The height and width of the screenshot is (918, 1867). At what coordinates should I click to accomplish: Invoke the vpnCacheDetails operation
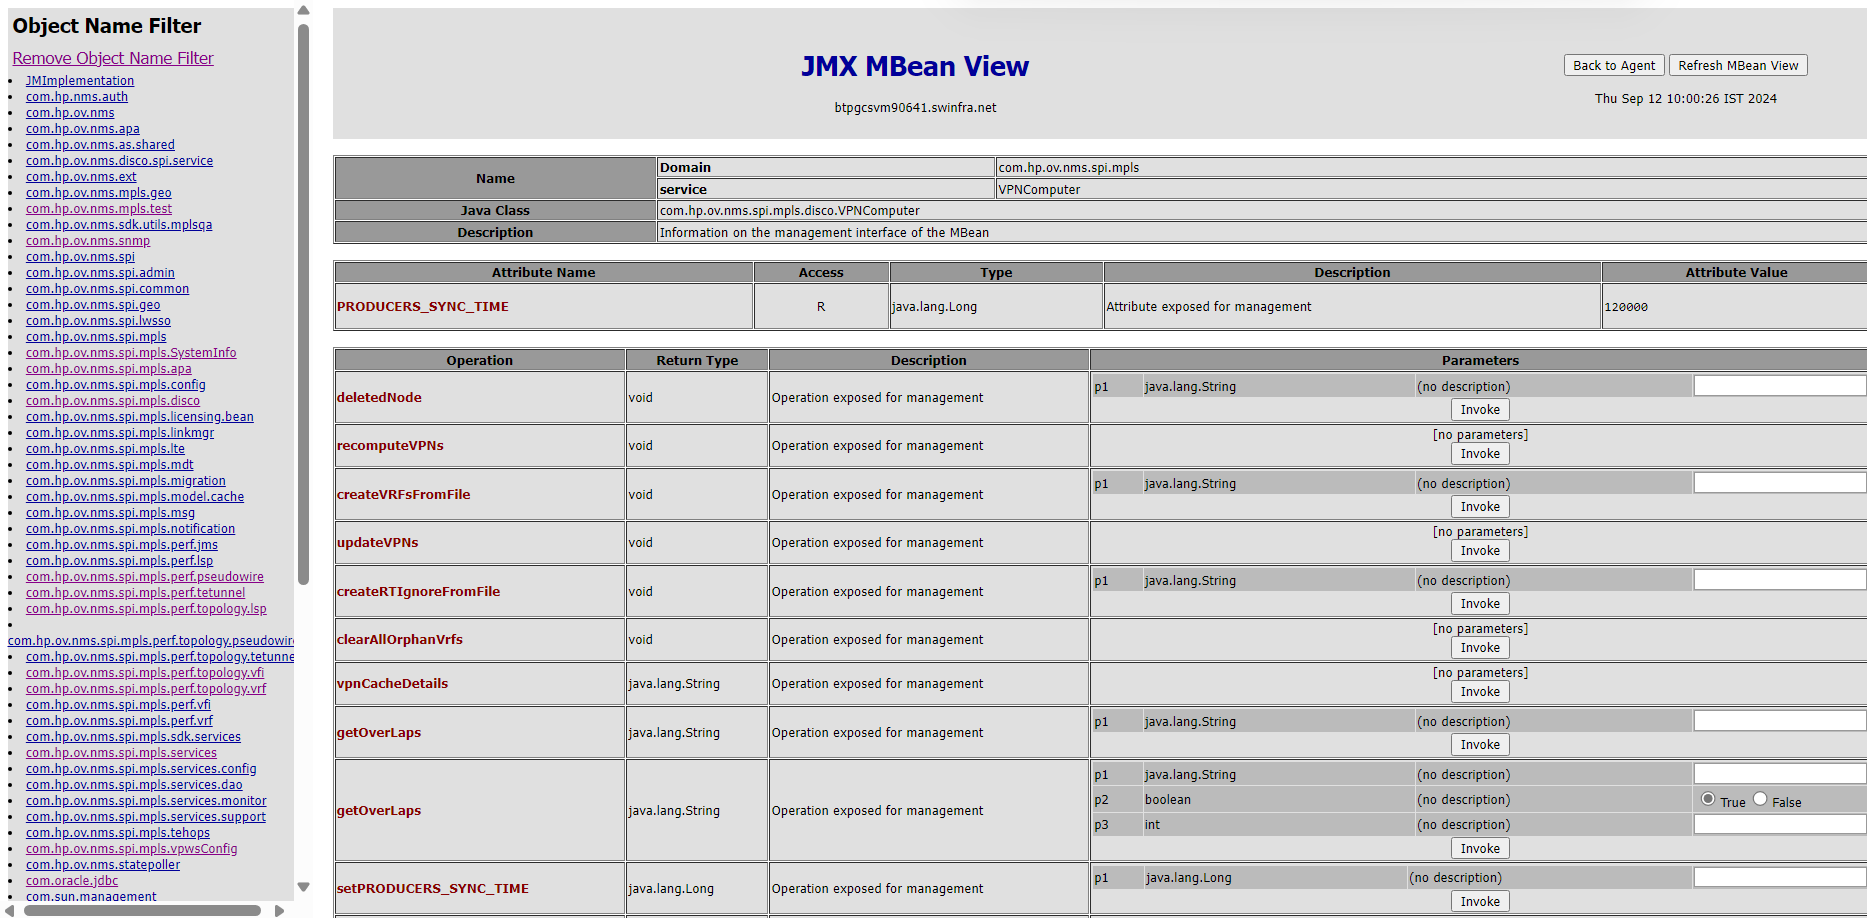point(1480,692)
